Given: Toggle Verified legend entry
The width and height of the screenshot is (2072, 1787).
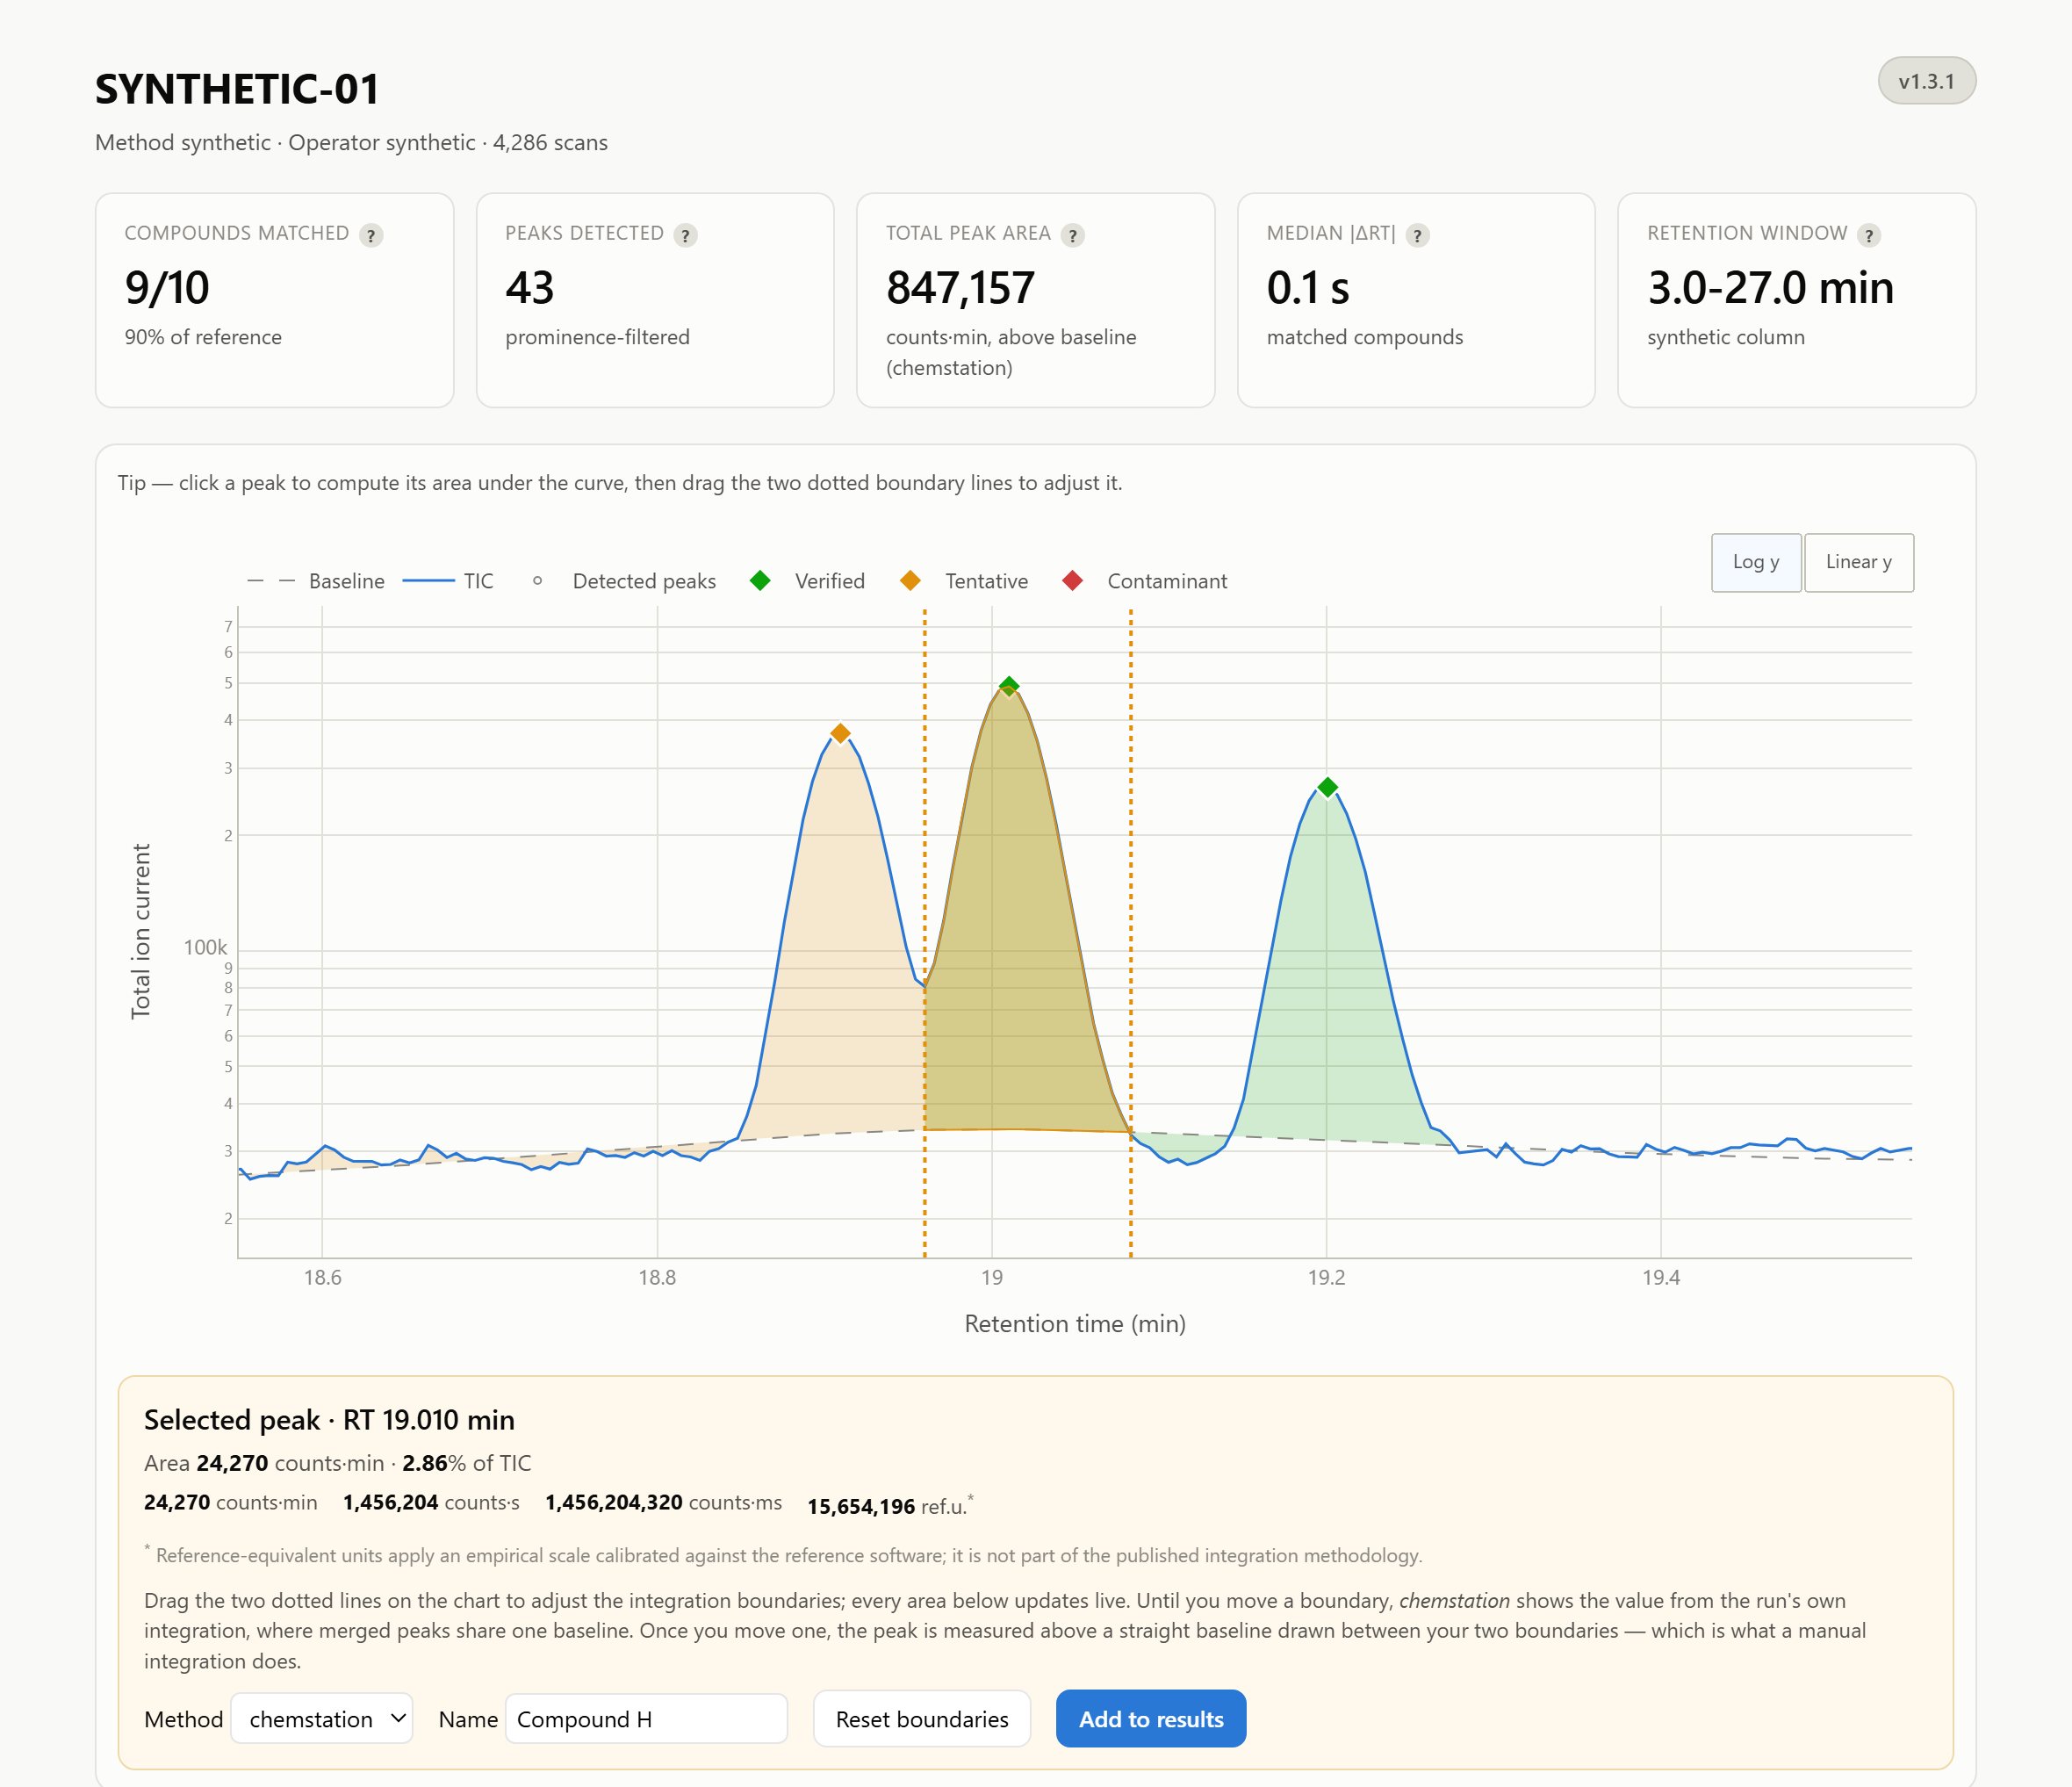Looking at the screenshot, I should click(808, 581).
